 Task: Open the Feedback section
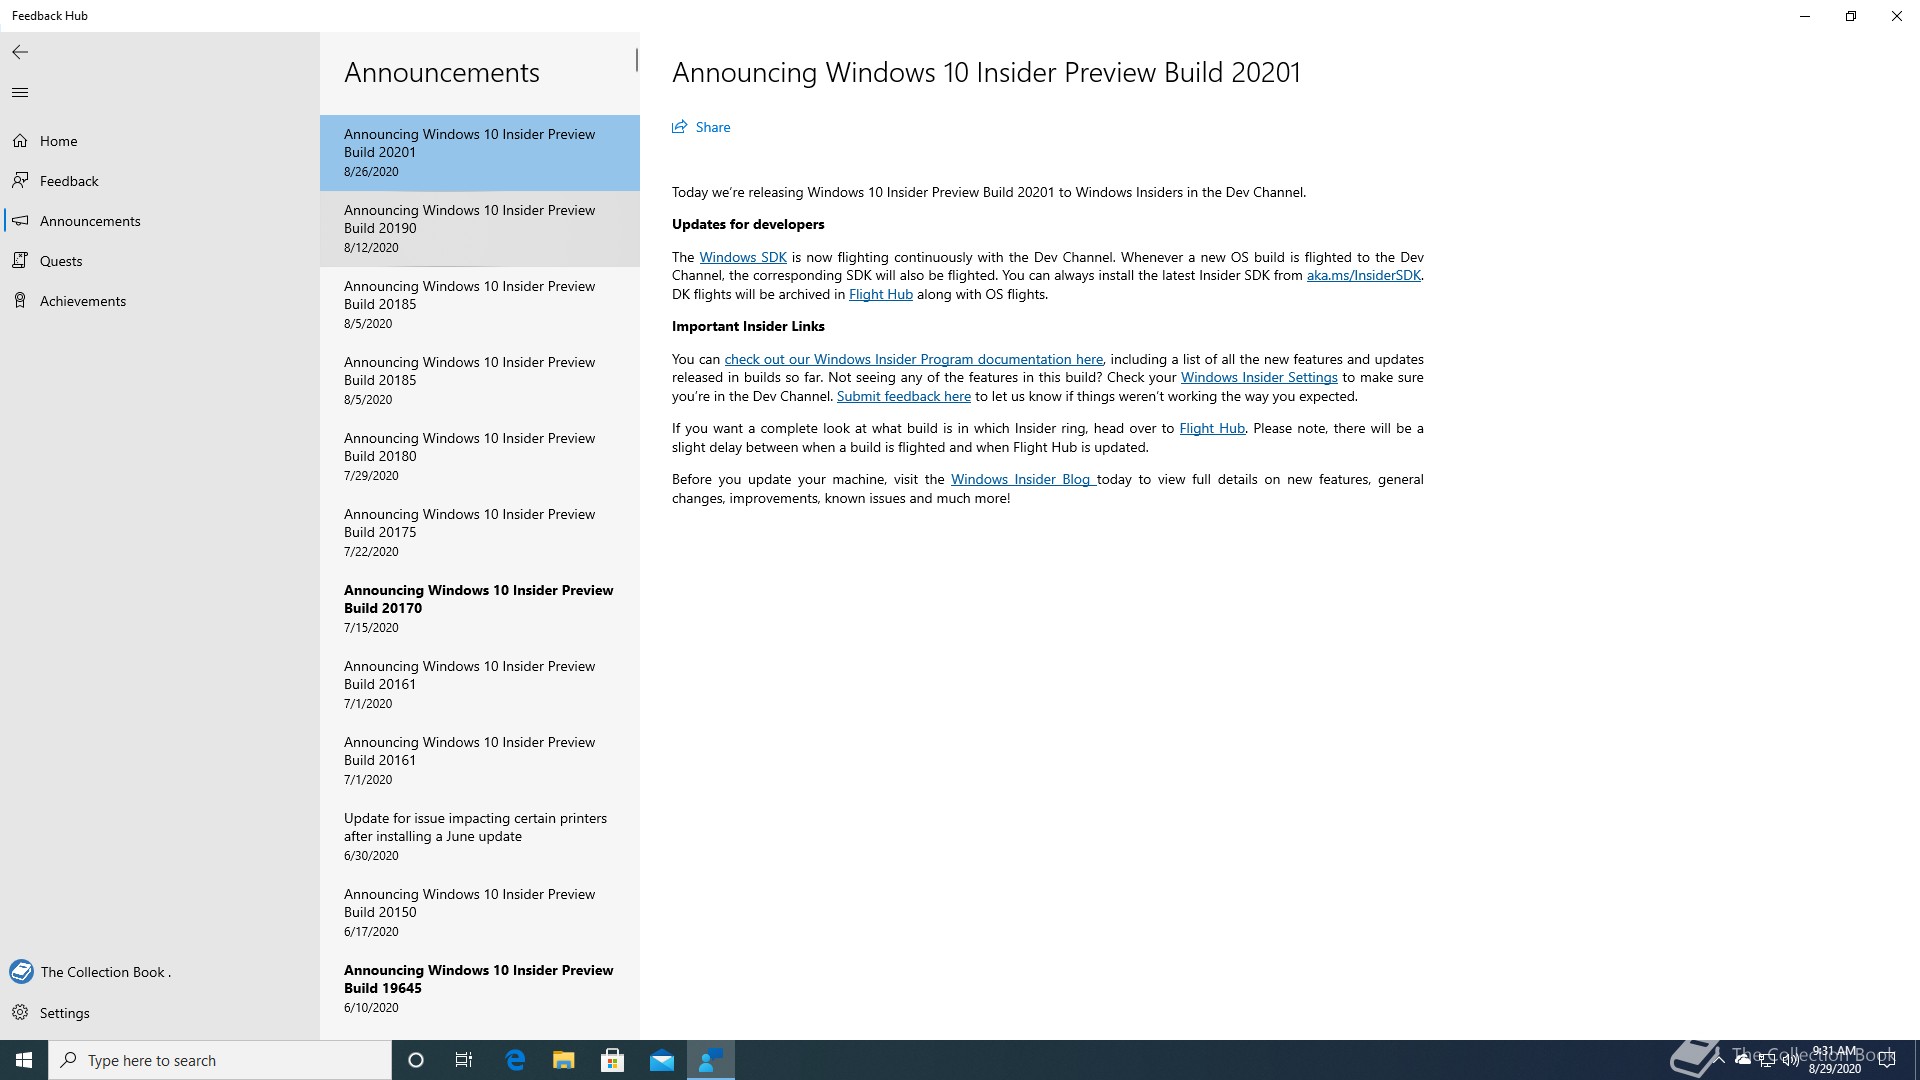[160, 181]
